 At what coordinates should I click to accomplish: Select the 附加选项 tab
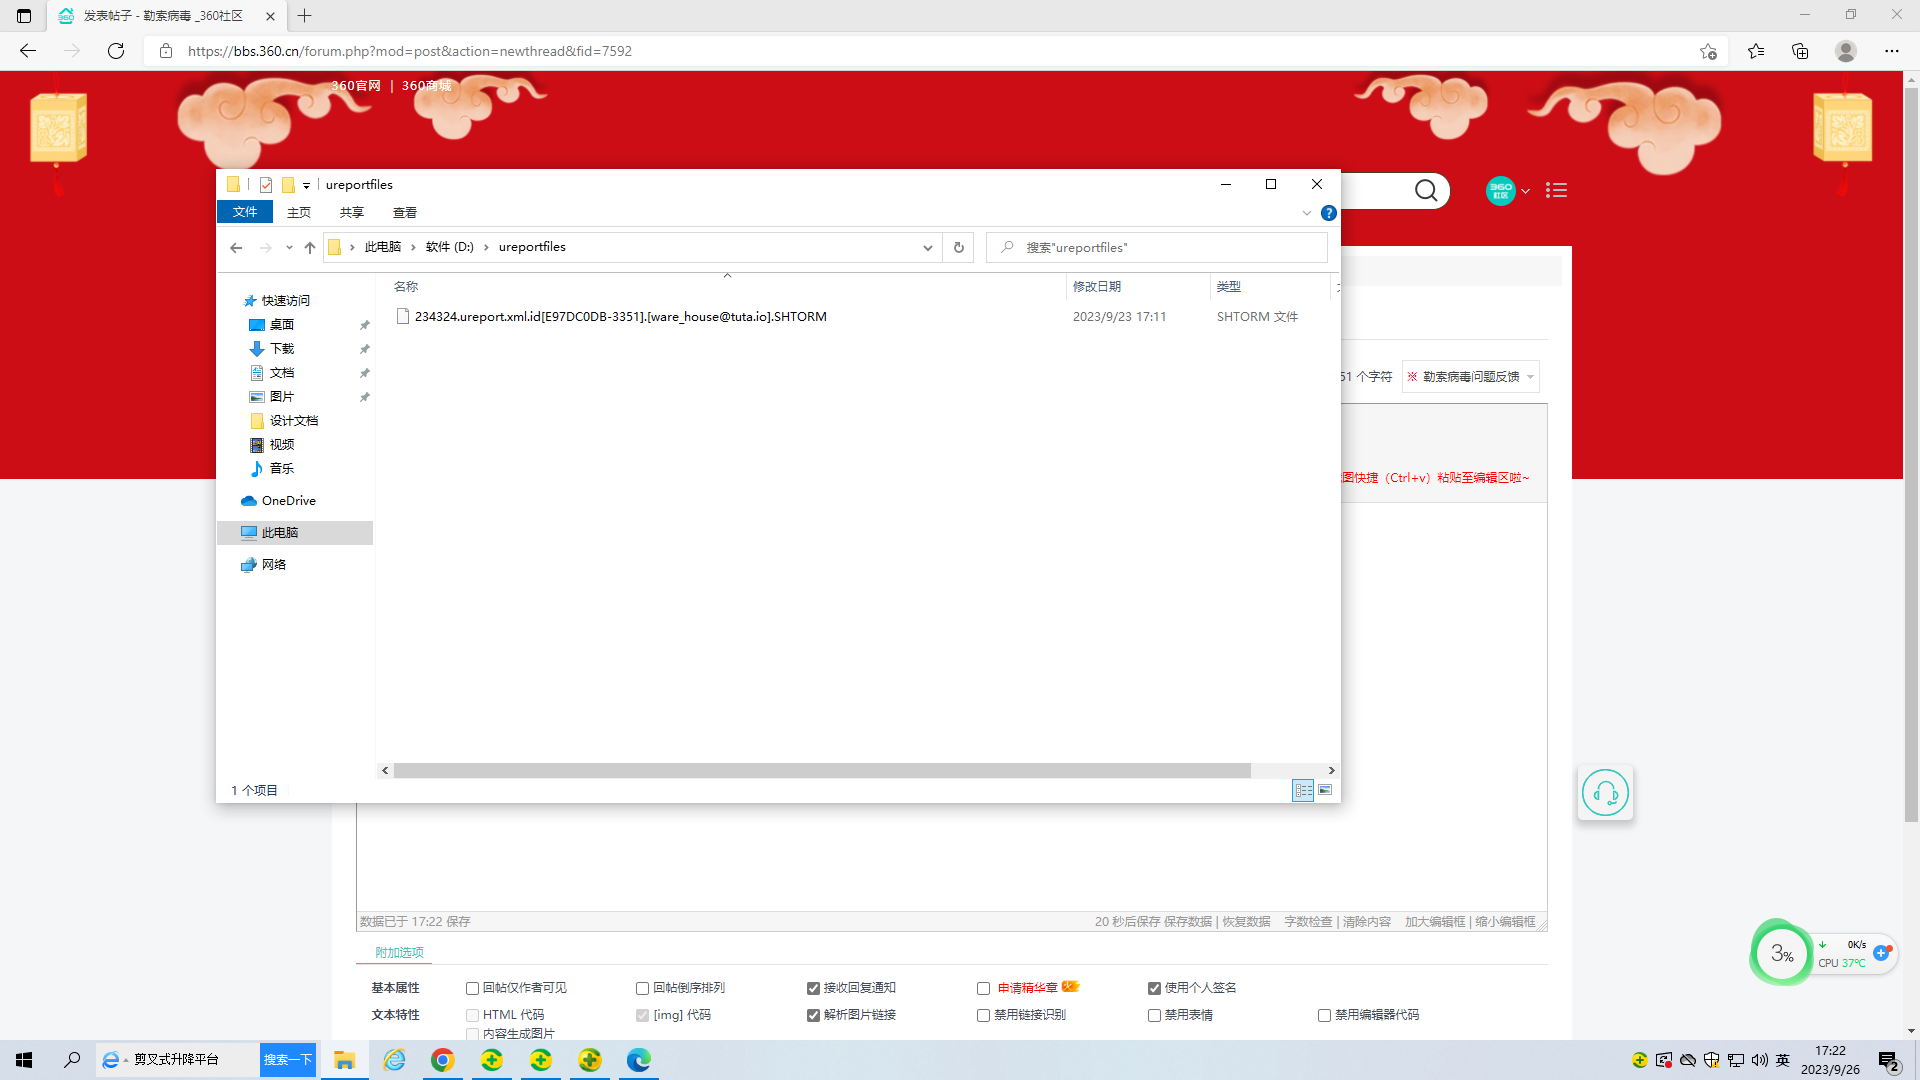coord(399,952)
